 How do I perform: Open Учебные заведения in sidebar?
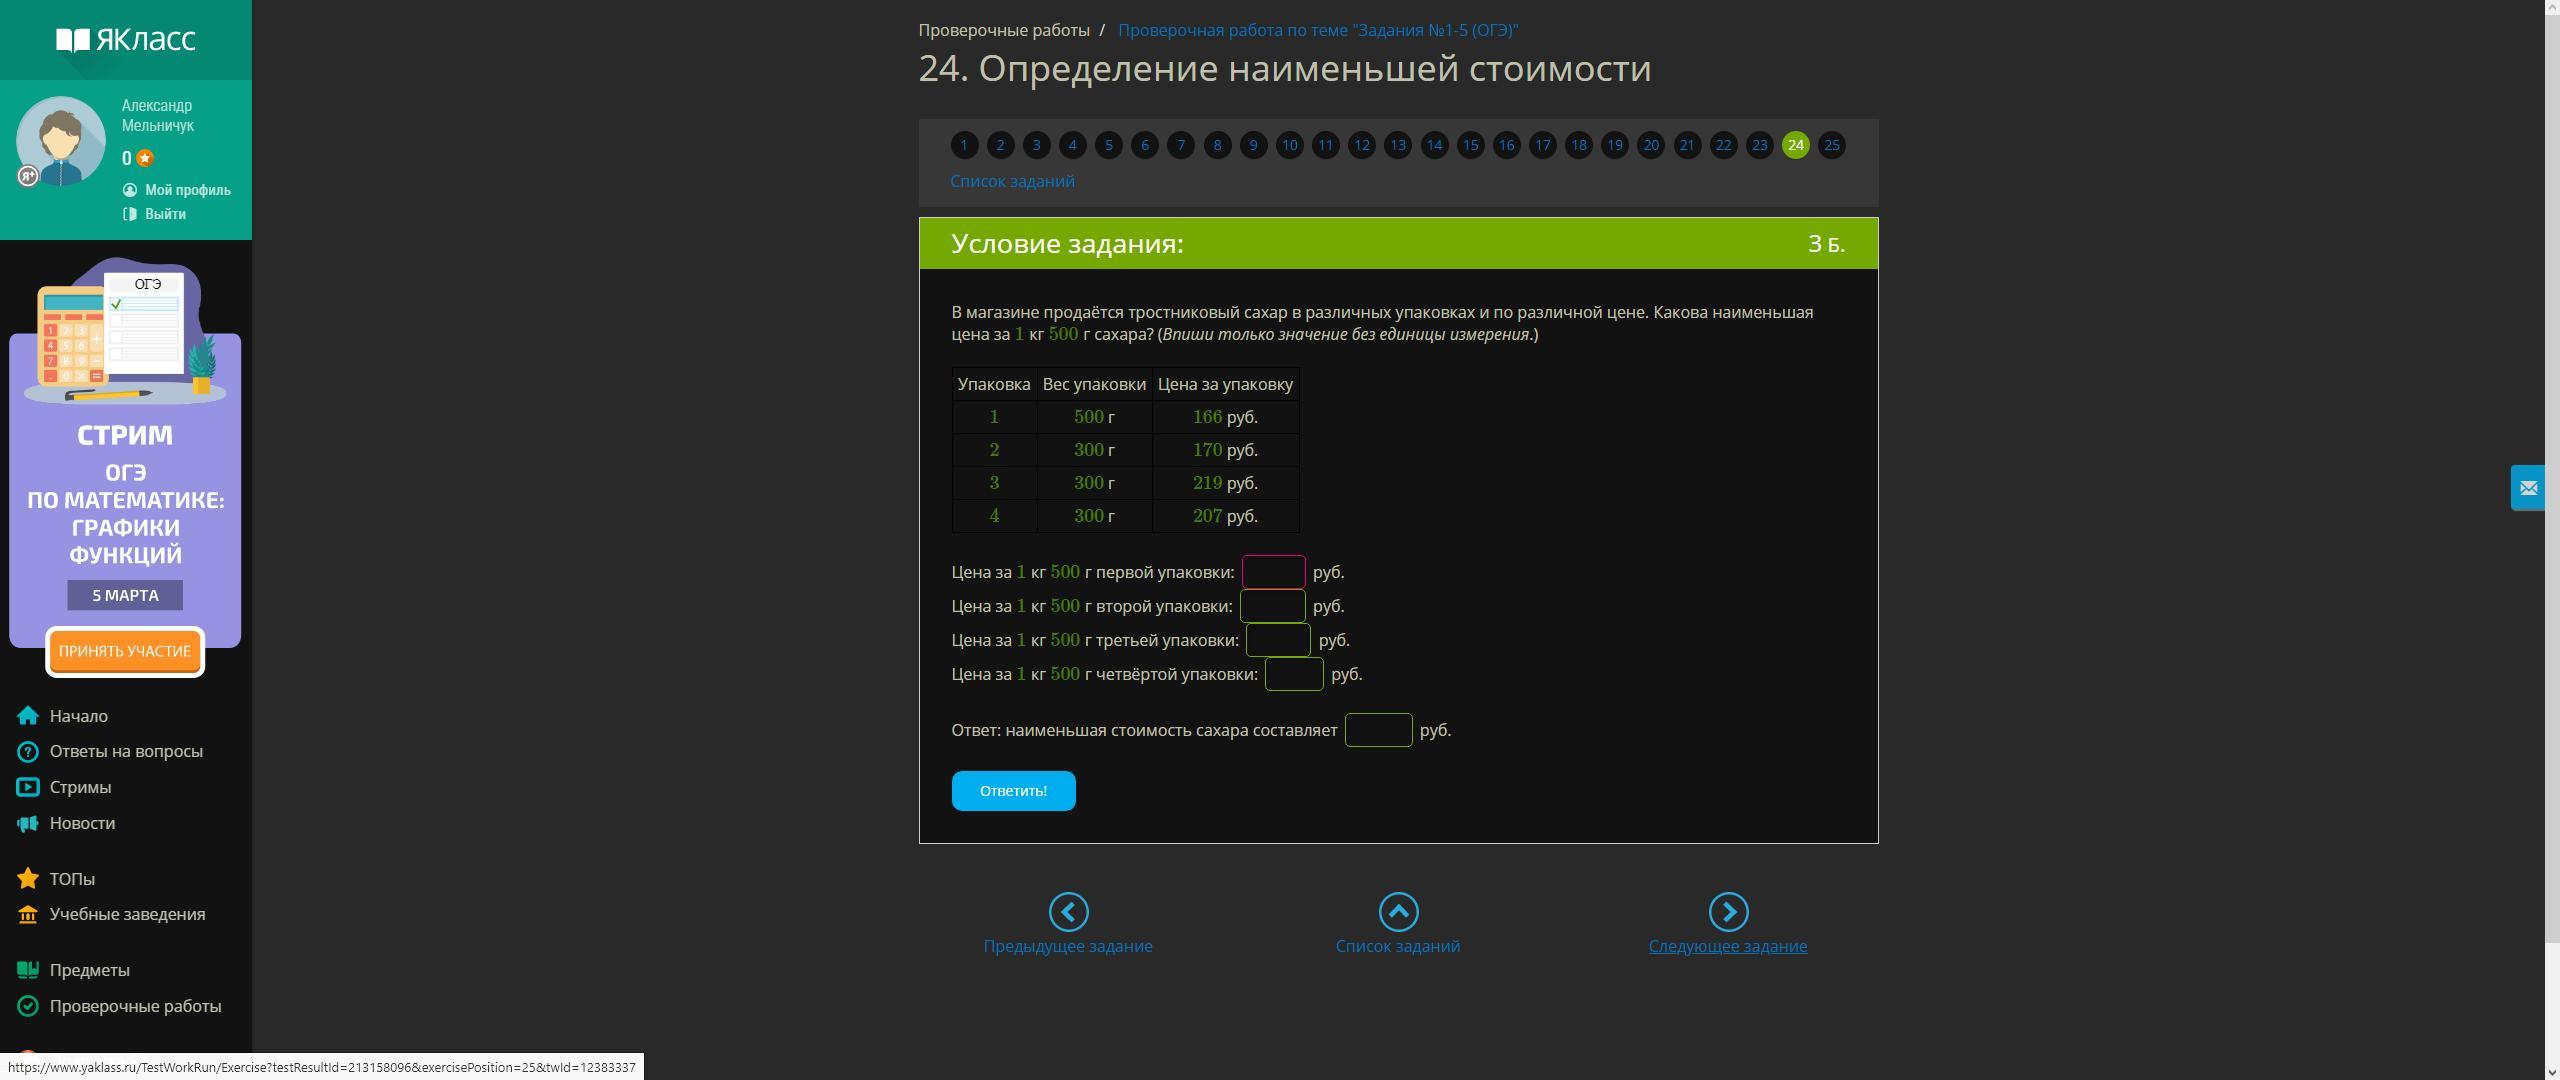click(x=127, y=914)
